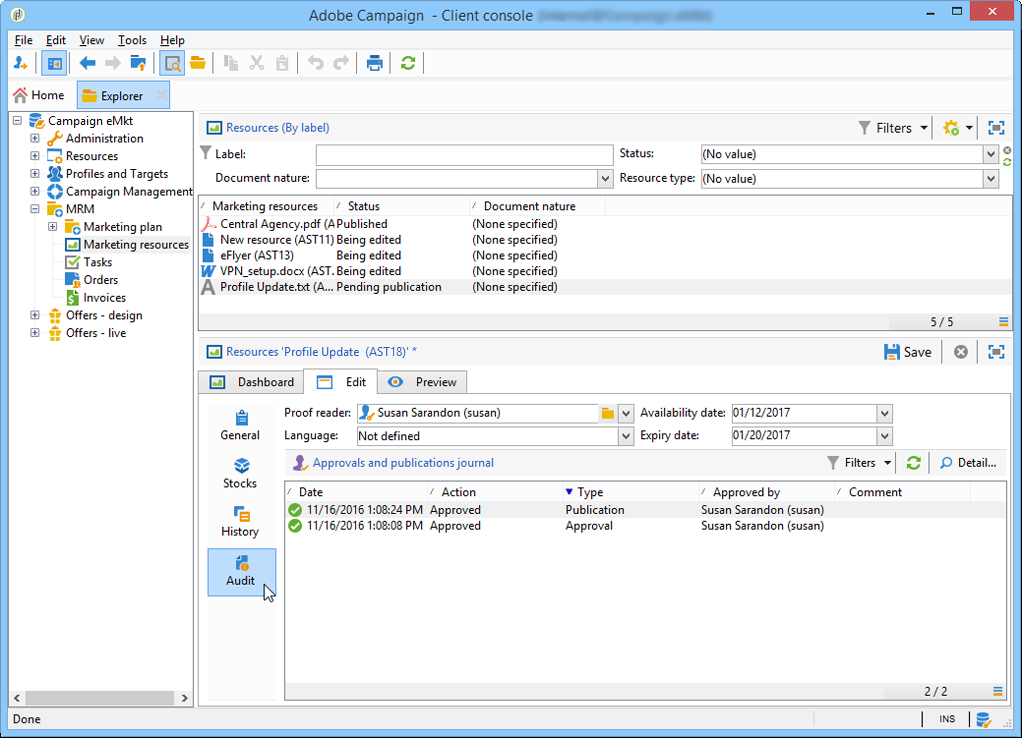1022x738 pixels.
Task: Click the cut scissors icon
Action: tap(257, 63)
